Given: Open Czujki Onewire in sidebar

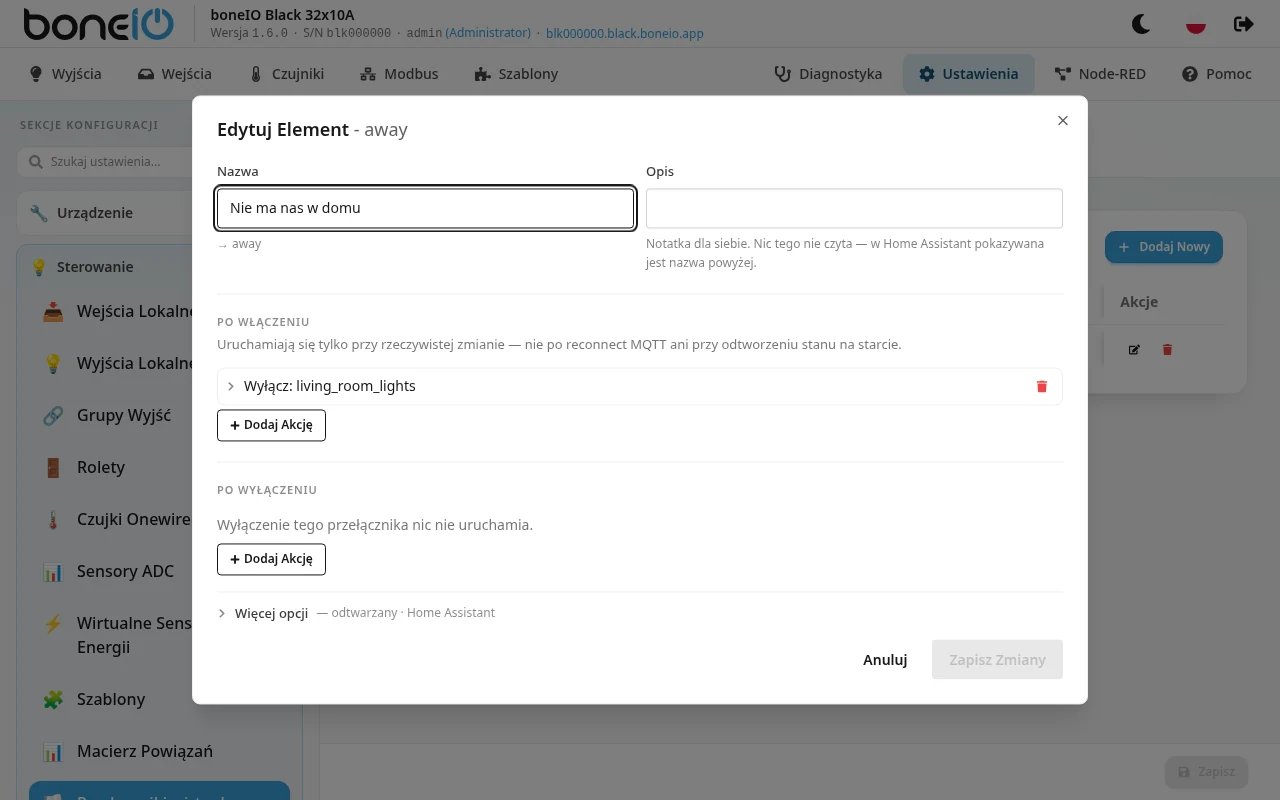Looking at the screenshot, I should 117,519.
